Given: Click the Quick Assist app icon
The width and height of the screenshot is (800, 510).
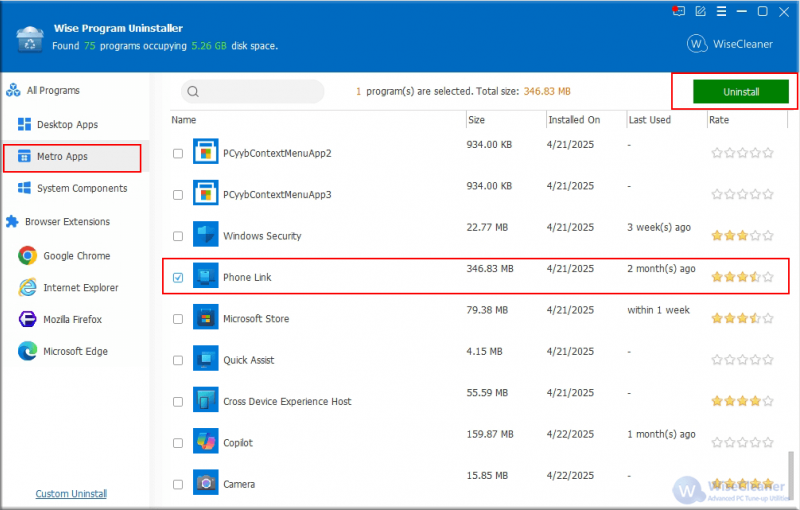Looking at the screenshot, I should point(206,358).
